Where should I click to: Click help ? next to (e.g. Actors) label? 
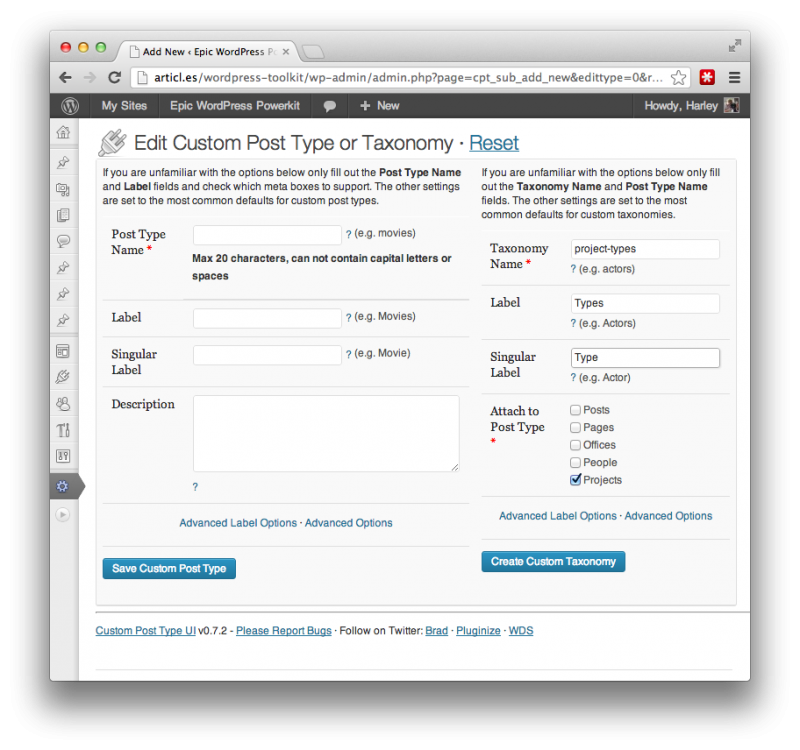573,323
